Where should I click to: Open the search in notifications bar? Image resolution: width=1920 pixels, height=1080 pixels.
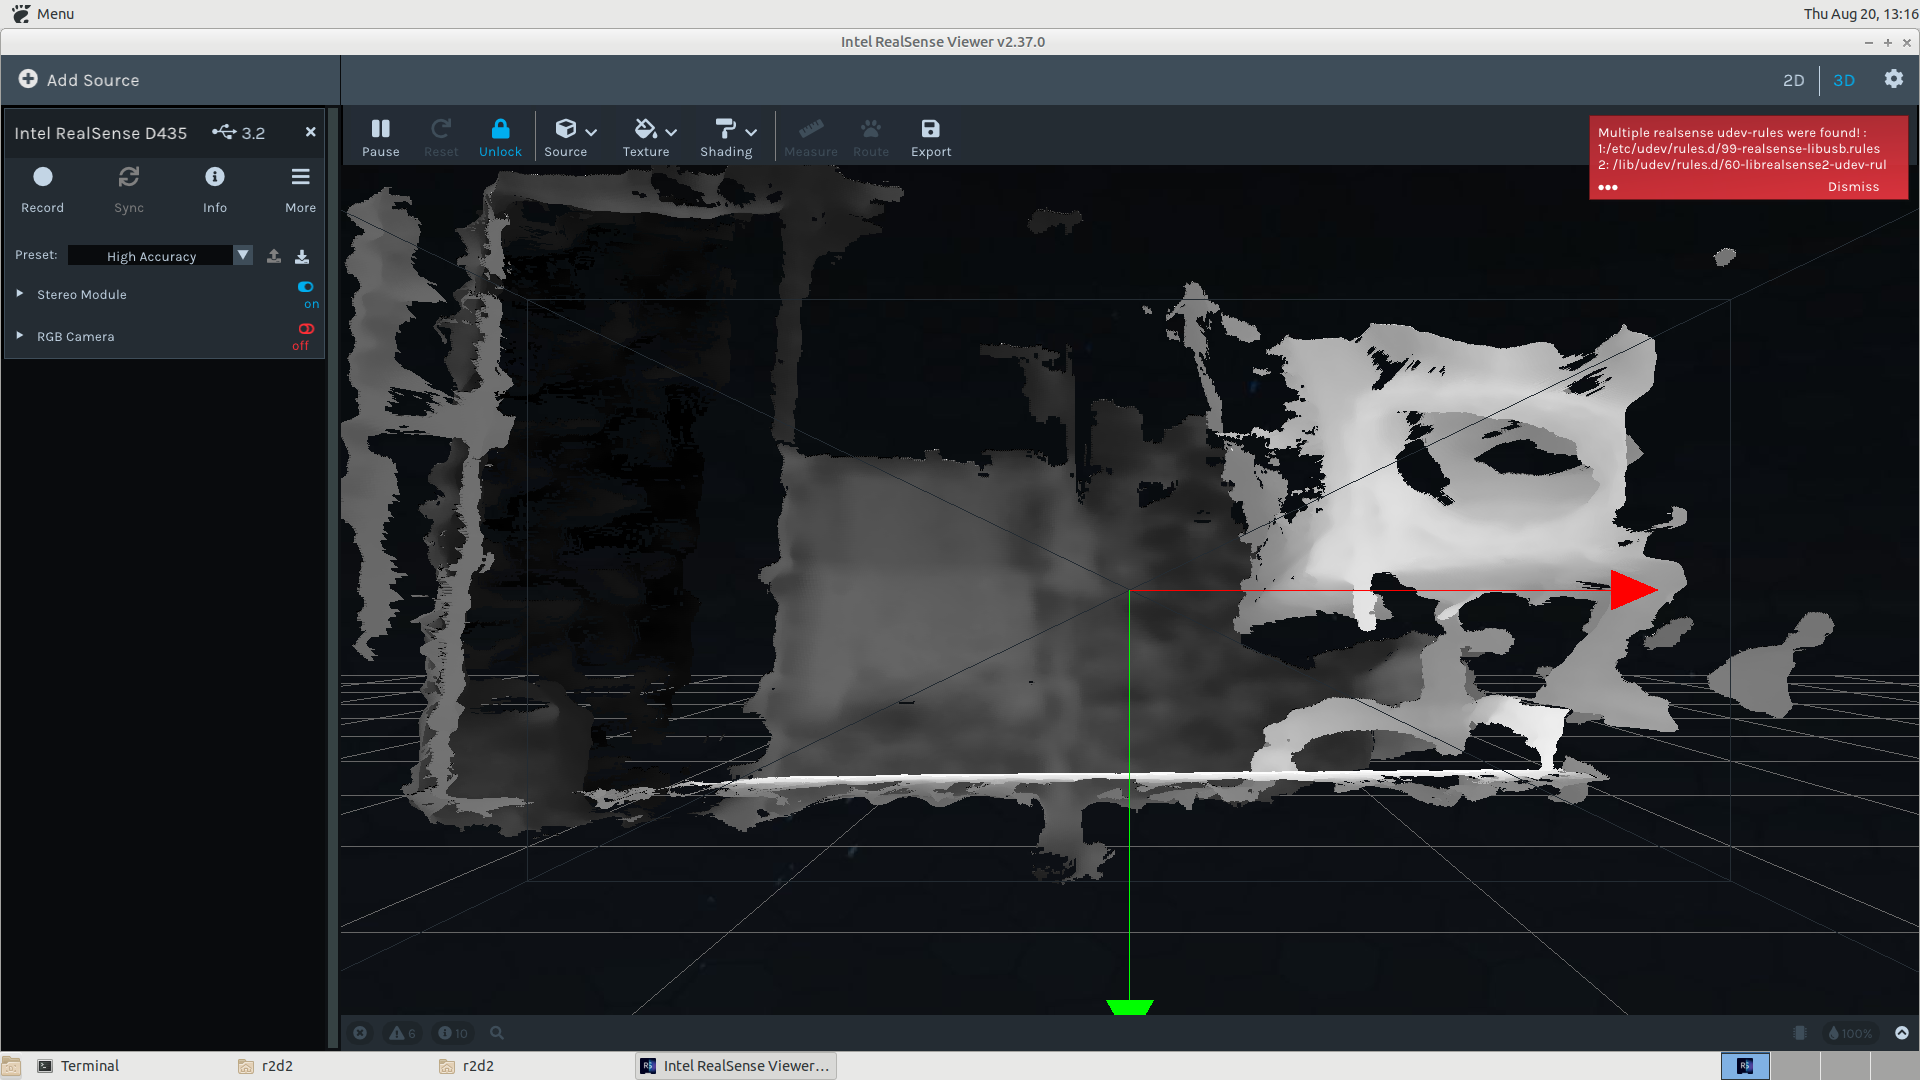tap(497, 1033)
